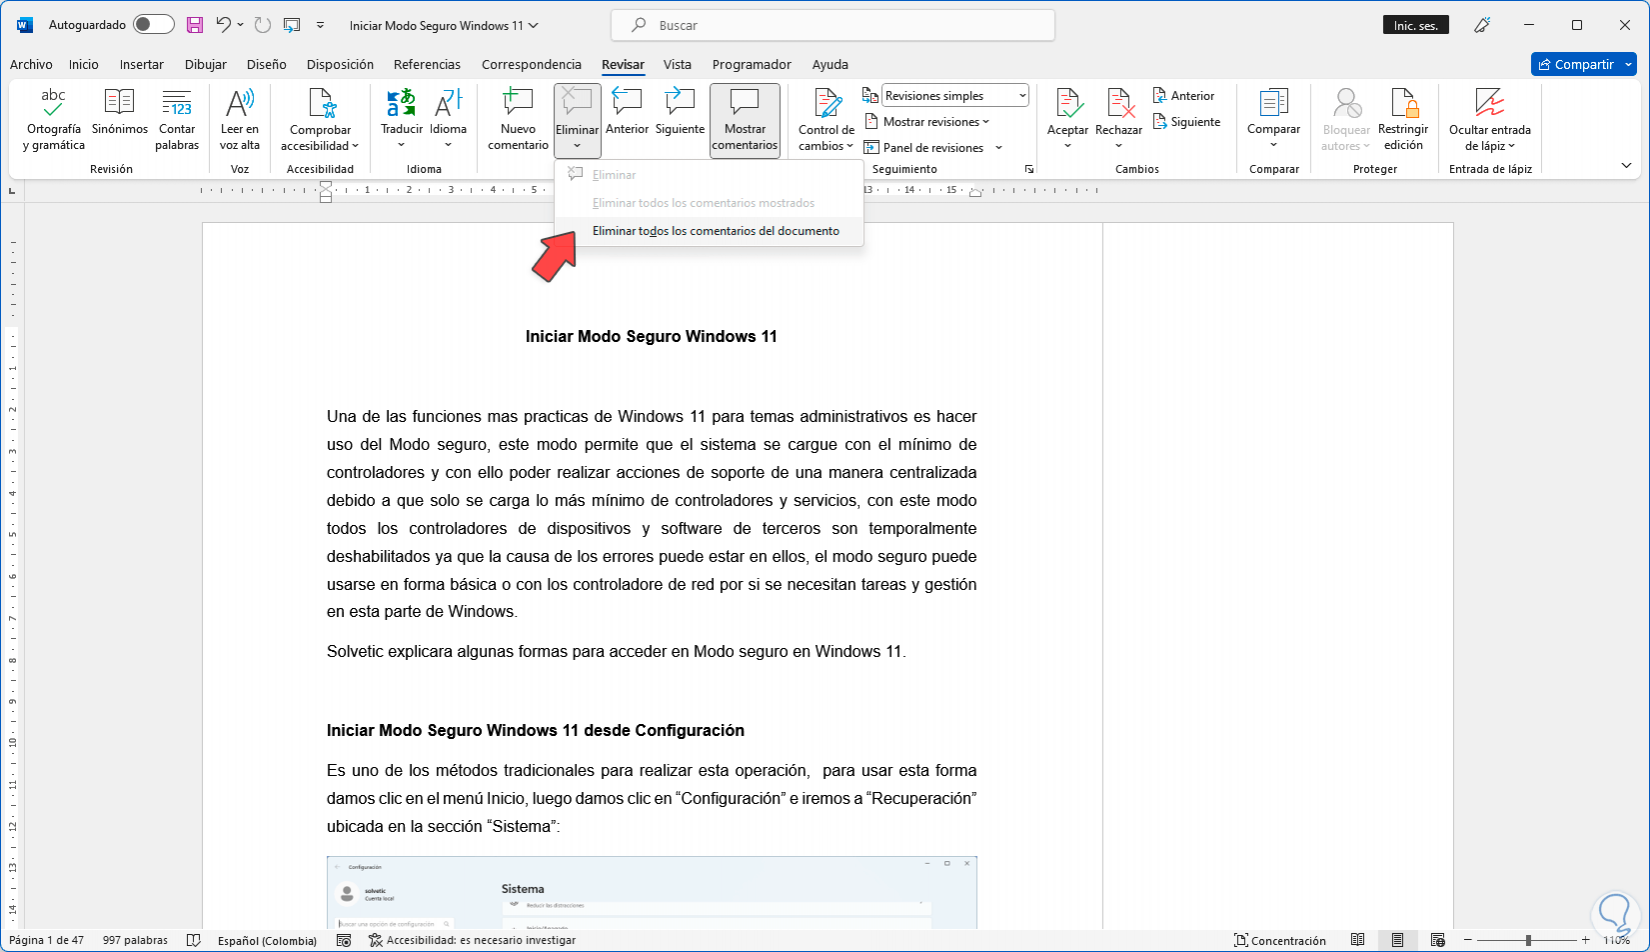Switch to the Insertar tab
The height and width of the screenshot is (952, 1650).
pos(142,64)
